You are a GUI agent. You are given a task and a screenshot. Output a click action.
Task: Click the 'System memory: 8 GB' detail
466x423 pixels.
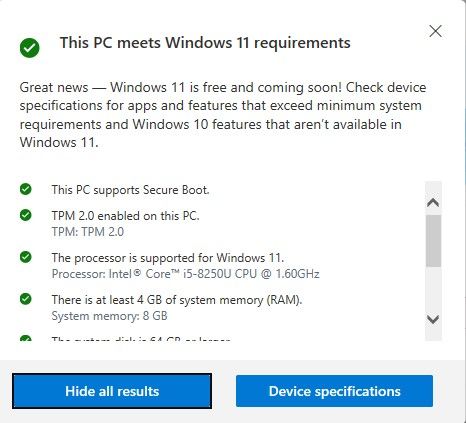pyautogui.click(x=109, y=316)
